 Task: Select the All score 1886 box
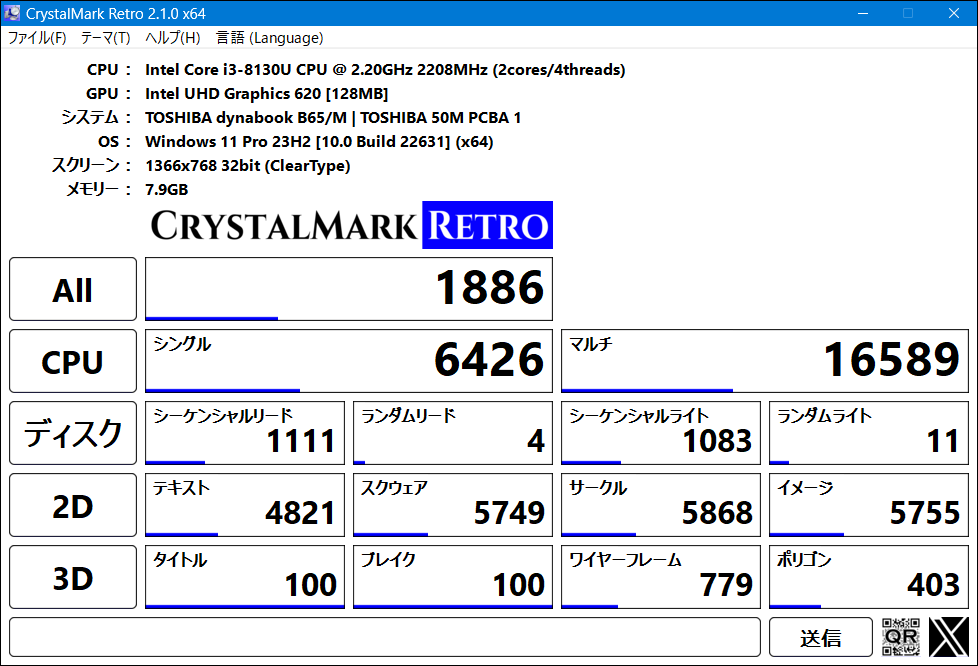click(349, 289)
